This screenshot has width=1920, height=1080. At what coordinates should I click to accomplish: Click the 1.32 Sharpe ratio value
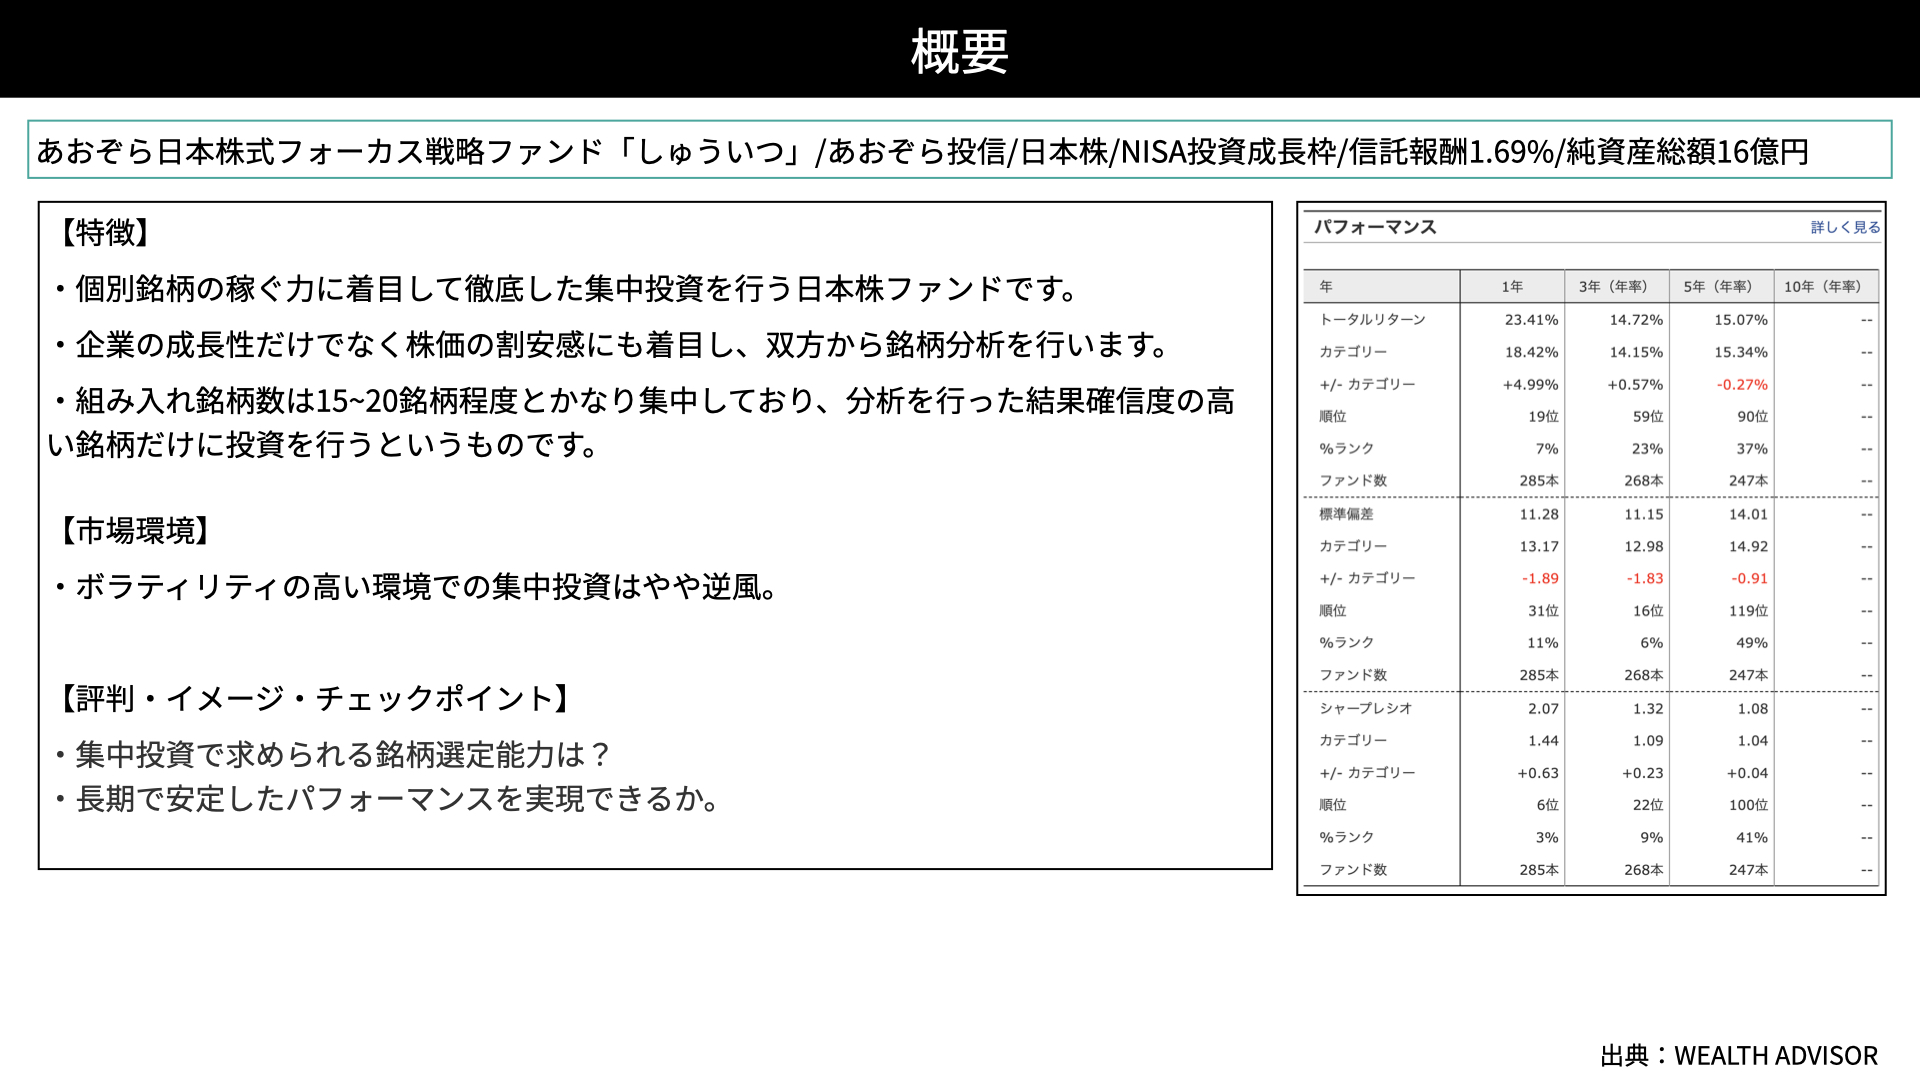click(1648, 708)
